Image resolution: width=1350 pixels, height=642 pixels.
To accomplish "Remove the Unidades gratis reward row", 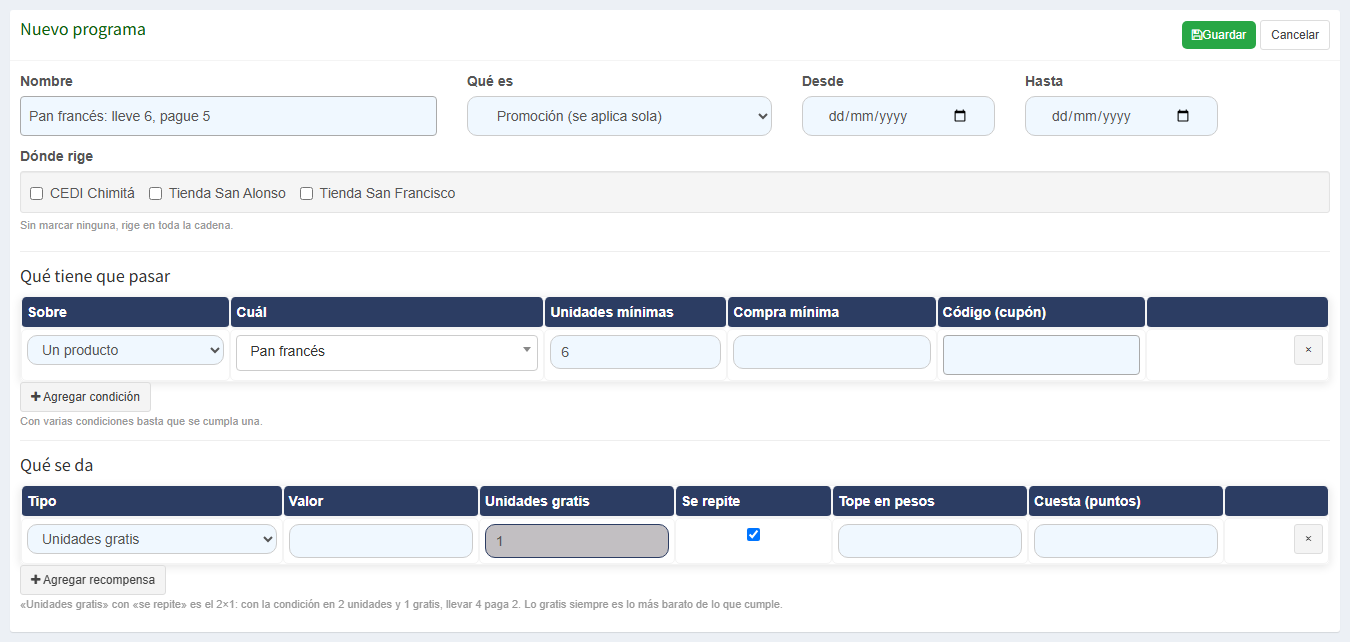I will point(1308,539).
